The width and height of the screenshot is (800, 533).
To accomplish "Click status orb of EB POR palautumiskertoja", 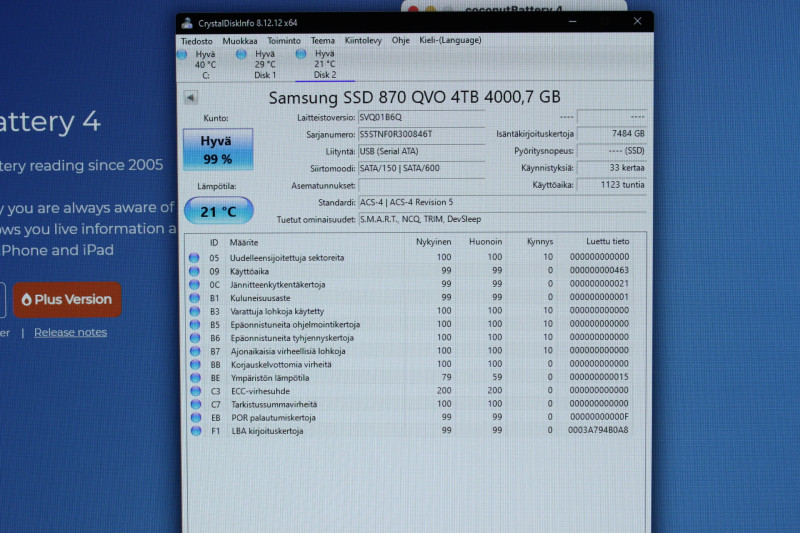I will (x=195, y=417).
